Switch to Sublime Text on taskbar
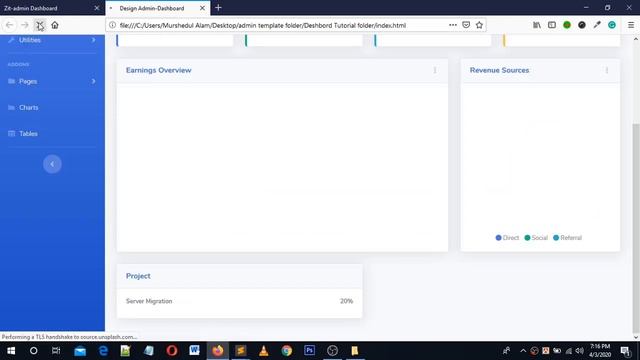Viewport: 640px width, 360px height. [x=241, y=351]
